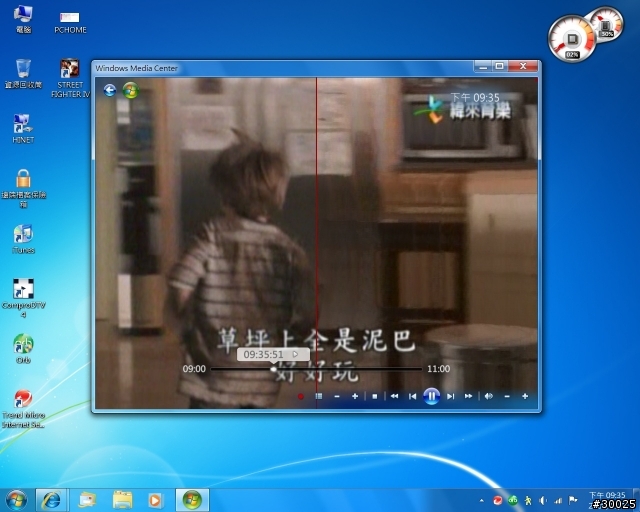
Task: Pause the video with the blue button
Action: click(431, 396)
